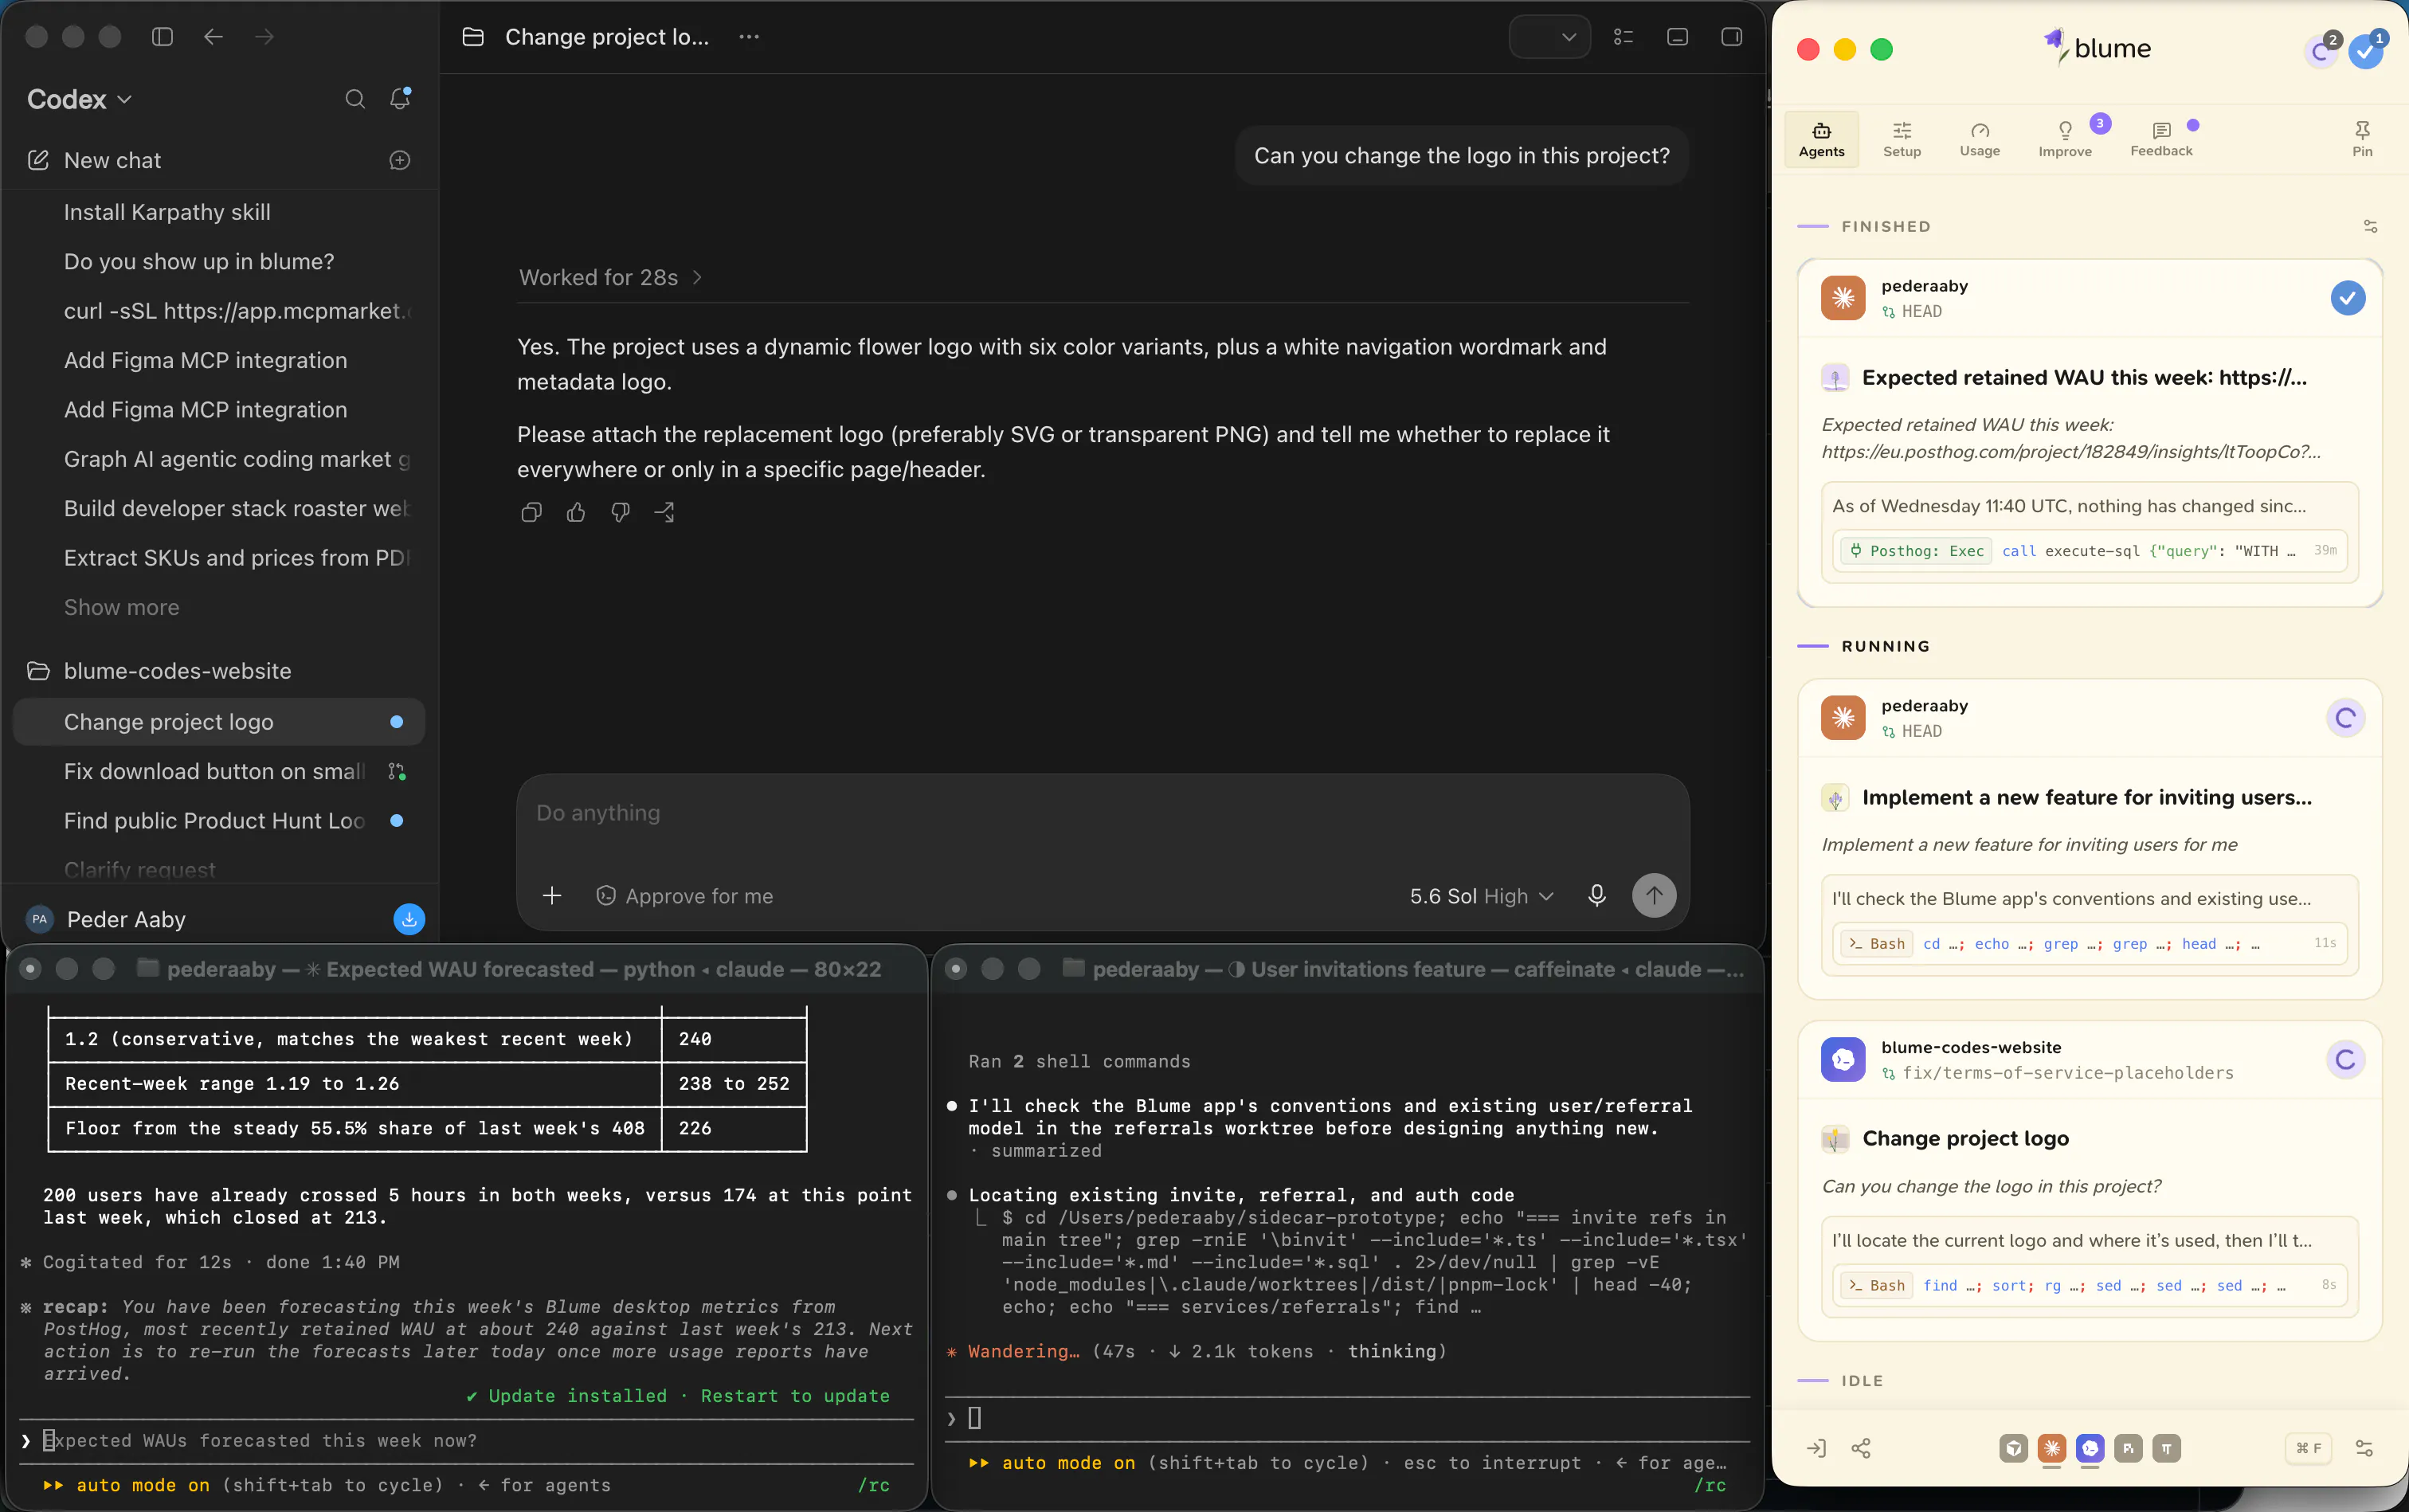The height and width of the screenshot is (1512, 2409).
Task: Toggle the Pin button in blume
Action: coord(2362,139)
